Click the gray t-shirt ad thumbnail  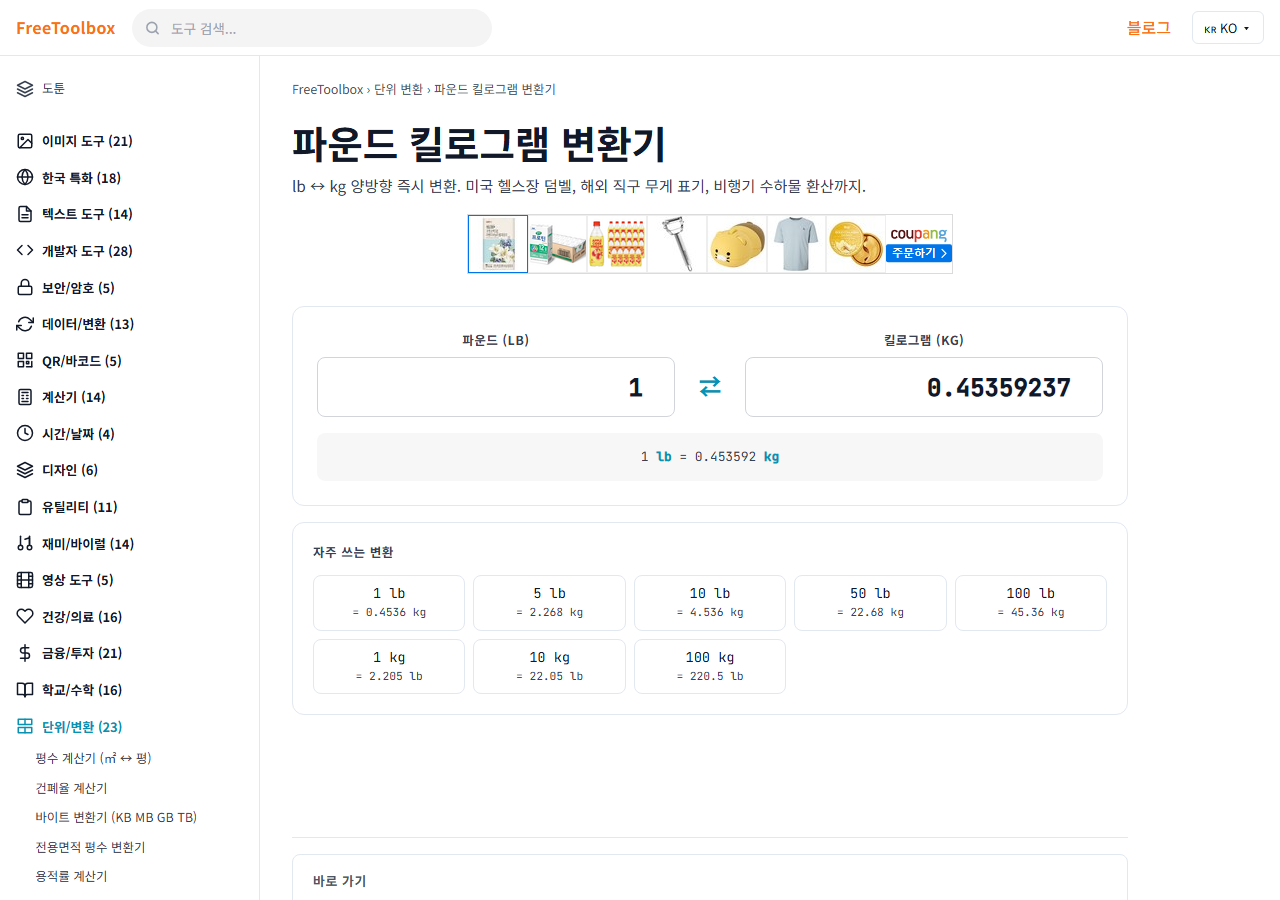click(796, 244)
